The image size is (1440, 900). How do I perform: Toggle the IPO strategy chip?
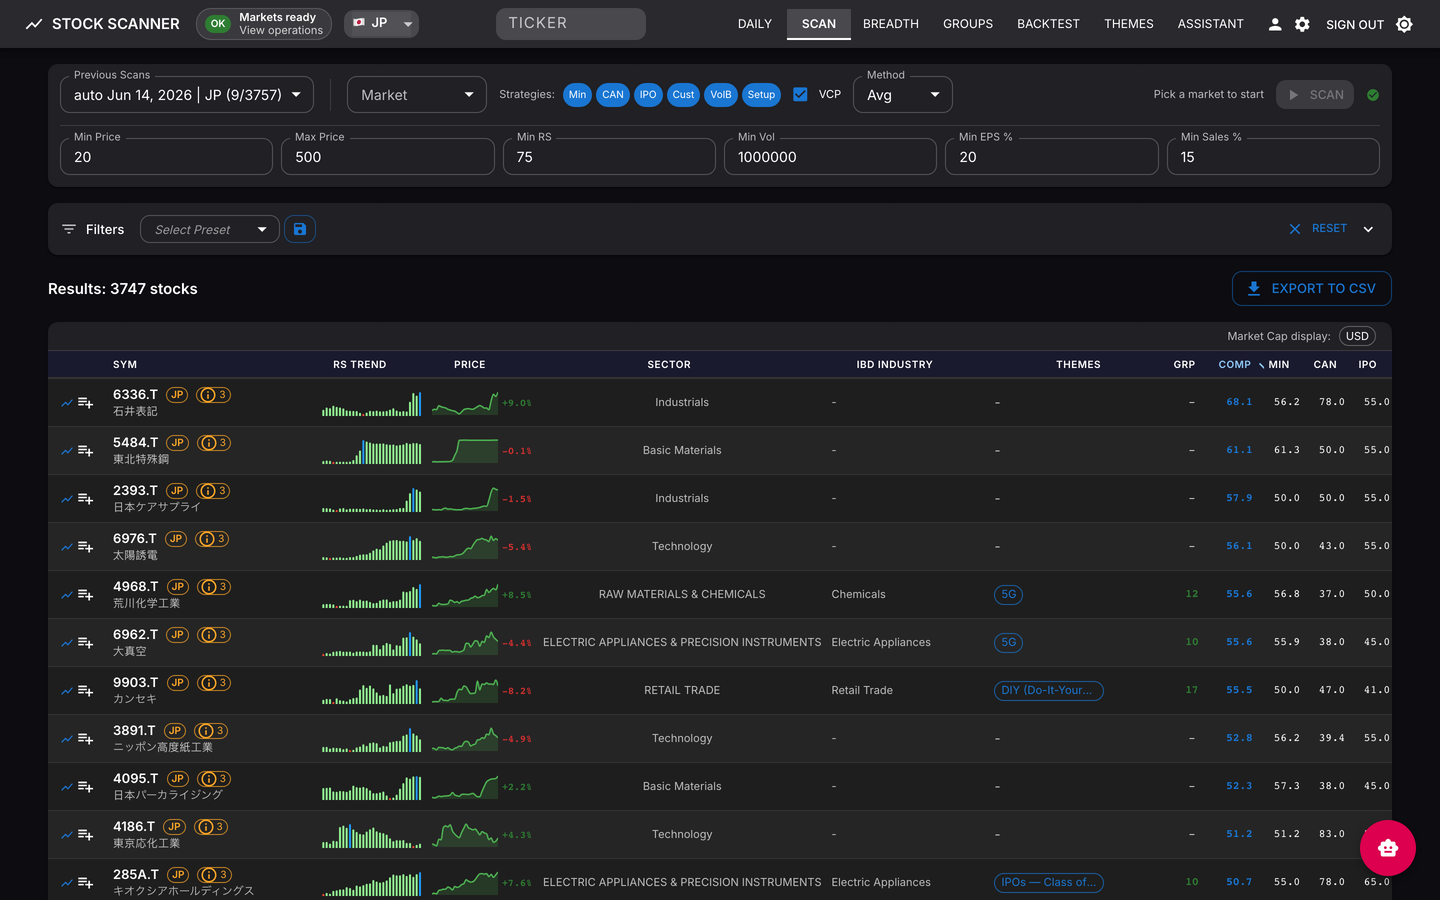pos(648,95)
